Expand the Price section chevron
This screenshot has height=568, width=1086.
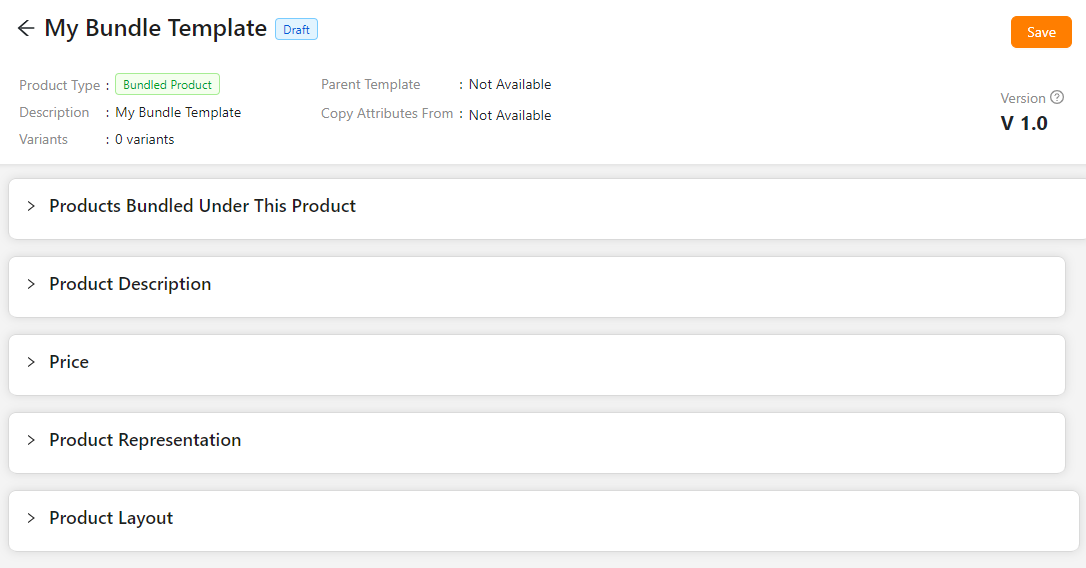pyautogui.click(x=31, y=362)
